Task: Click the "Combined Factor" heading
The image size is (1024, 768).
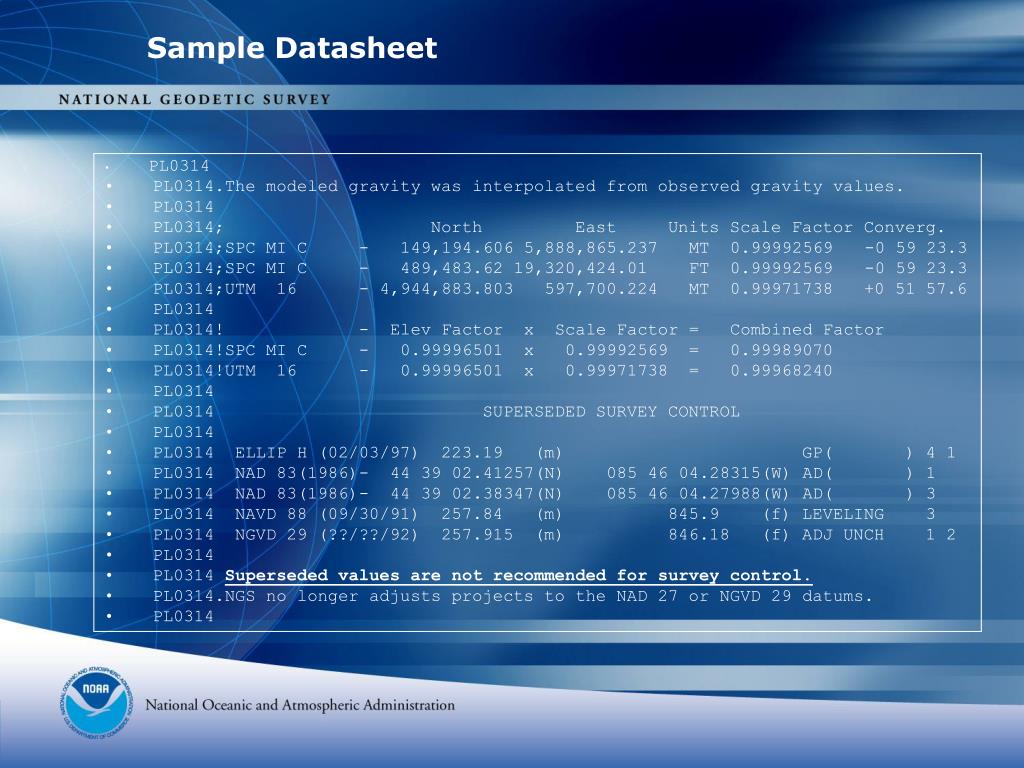Action: pos(807,330)
